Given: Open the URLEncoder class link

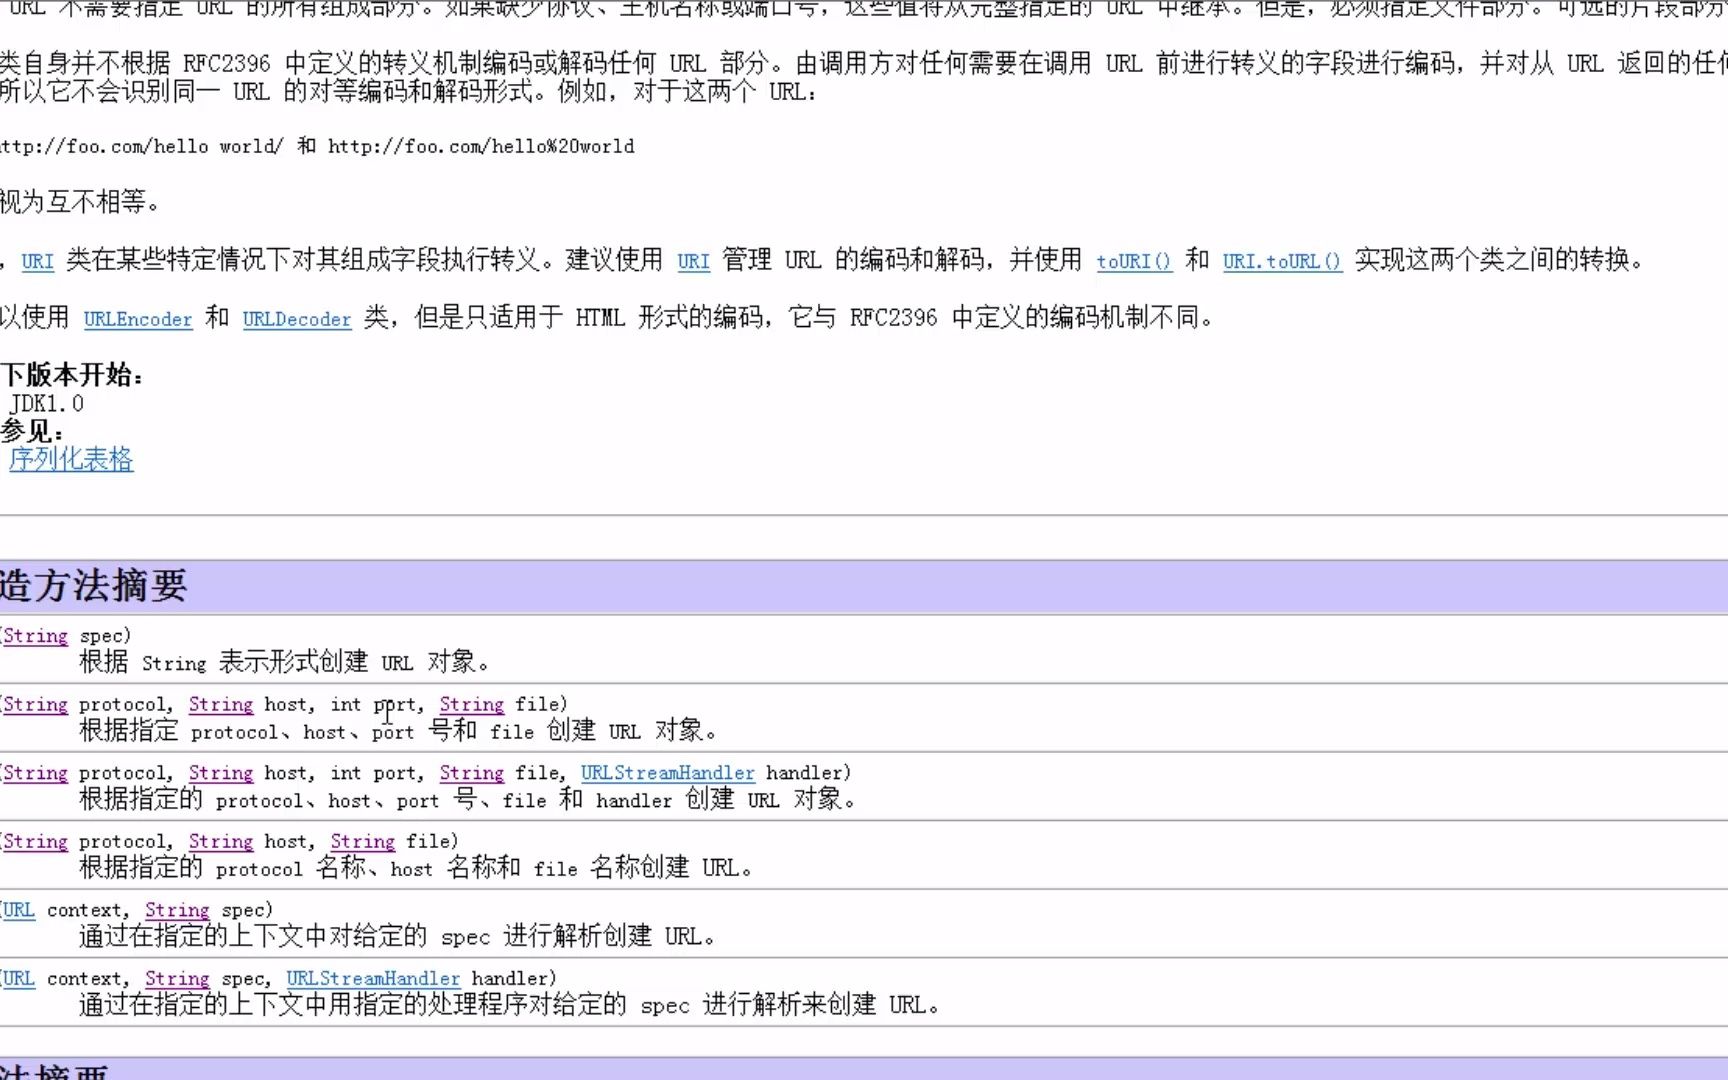Looking at the screenshot, I should pyautogui.click(x=137, y=319).
